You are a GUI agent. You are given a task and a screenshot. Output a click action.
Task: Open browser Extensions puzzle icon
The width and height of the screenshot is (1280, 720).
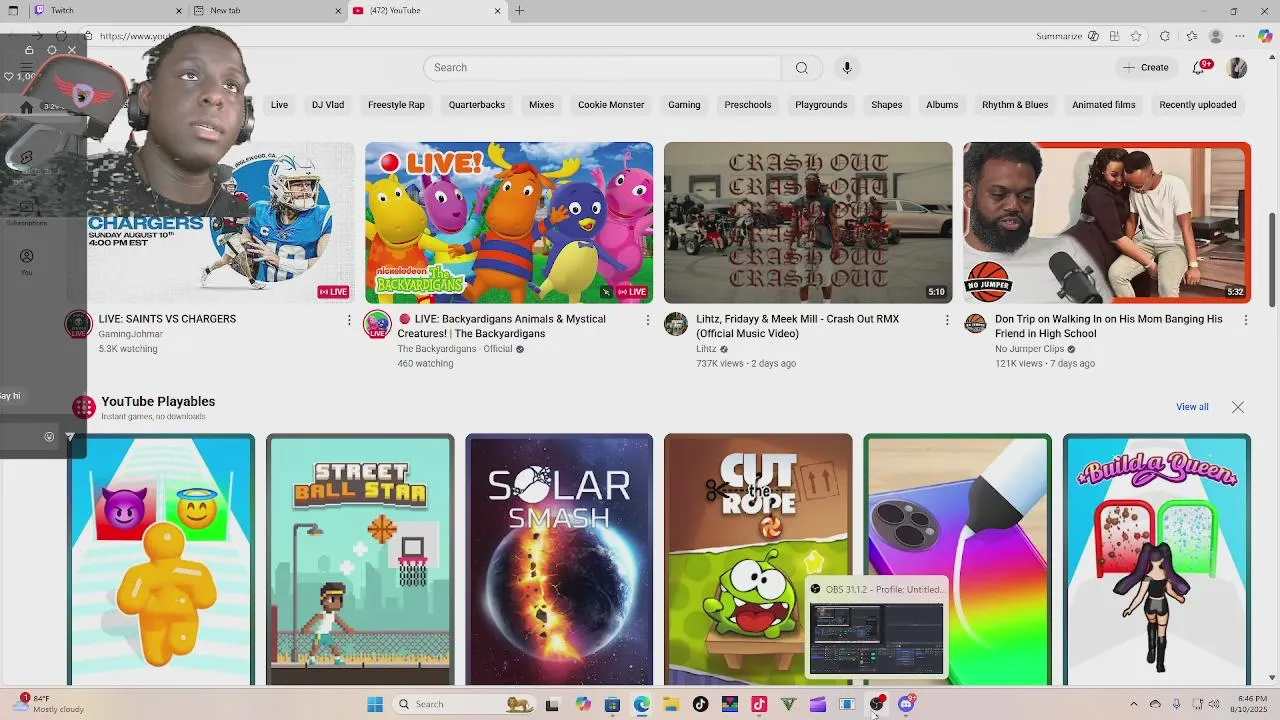pyautogui.click(x=1164, y=36)
